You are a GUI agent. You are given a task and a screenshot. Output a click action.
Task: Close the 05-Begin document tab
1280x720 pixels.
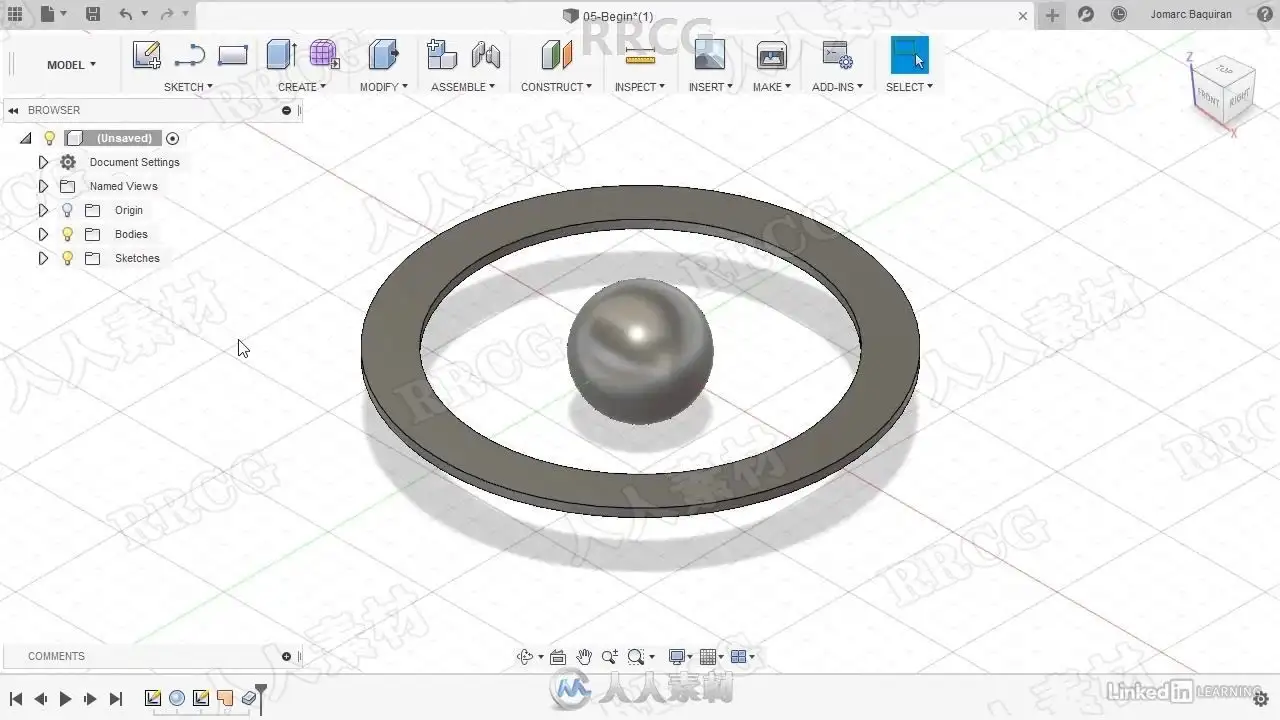(1023, 16)
